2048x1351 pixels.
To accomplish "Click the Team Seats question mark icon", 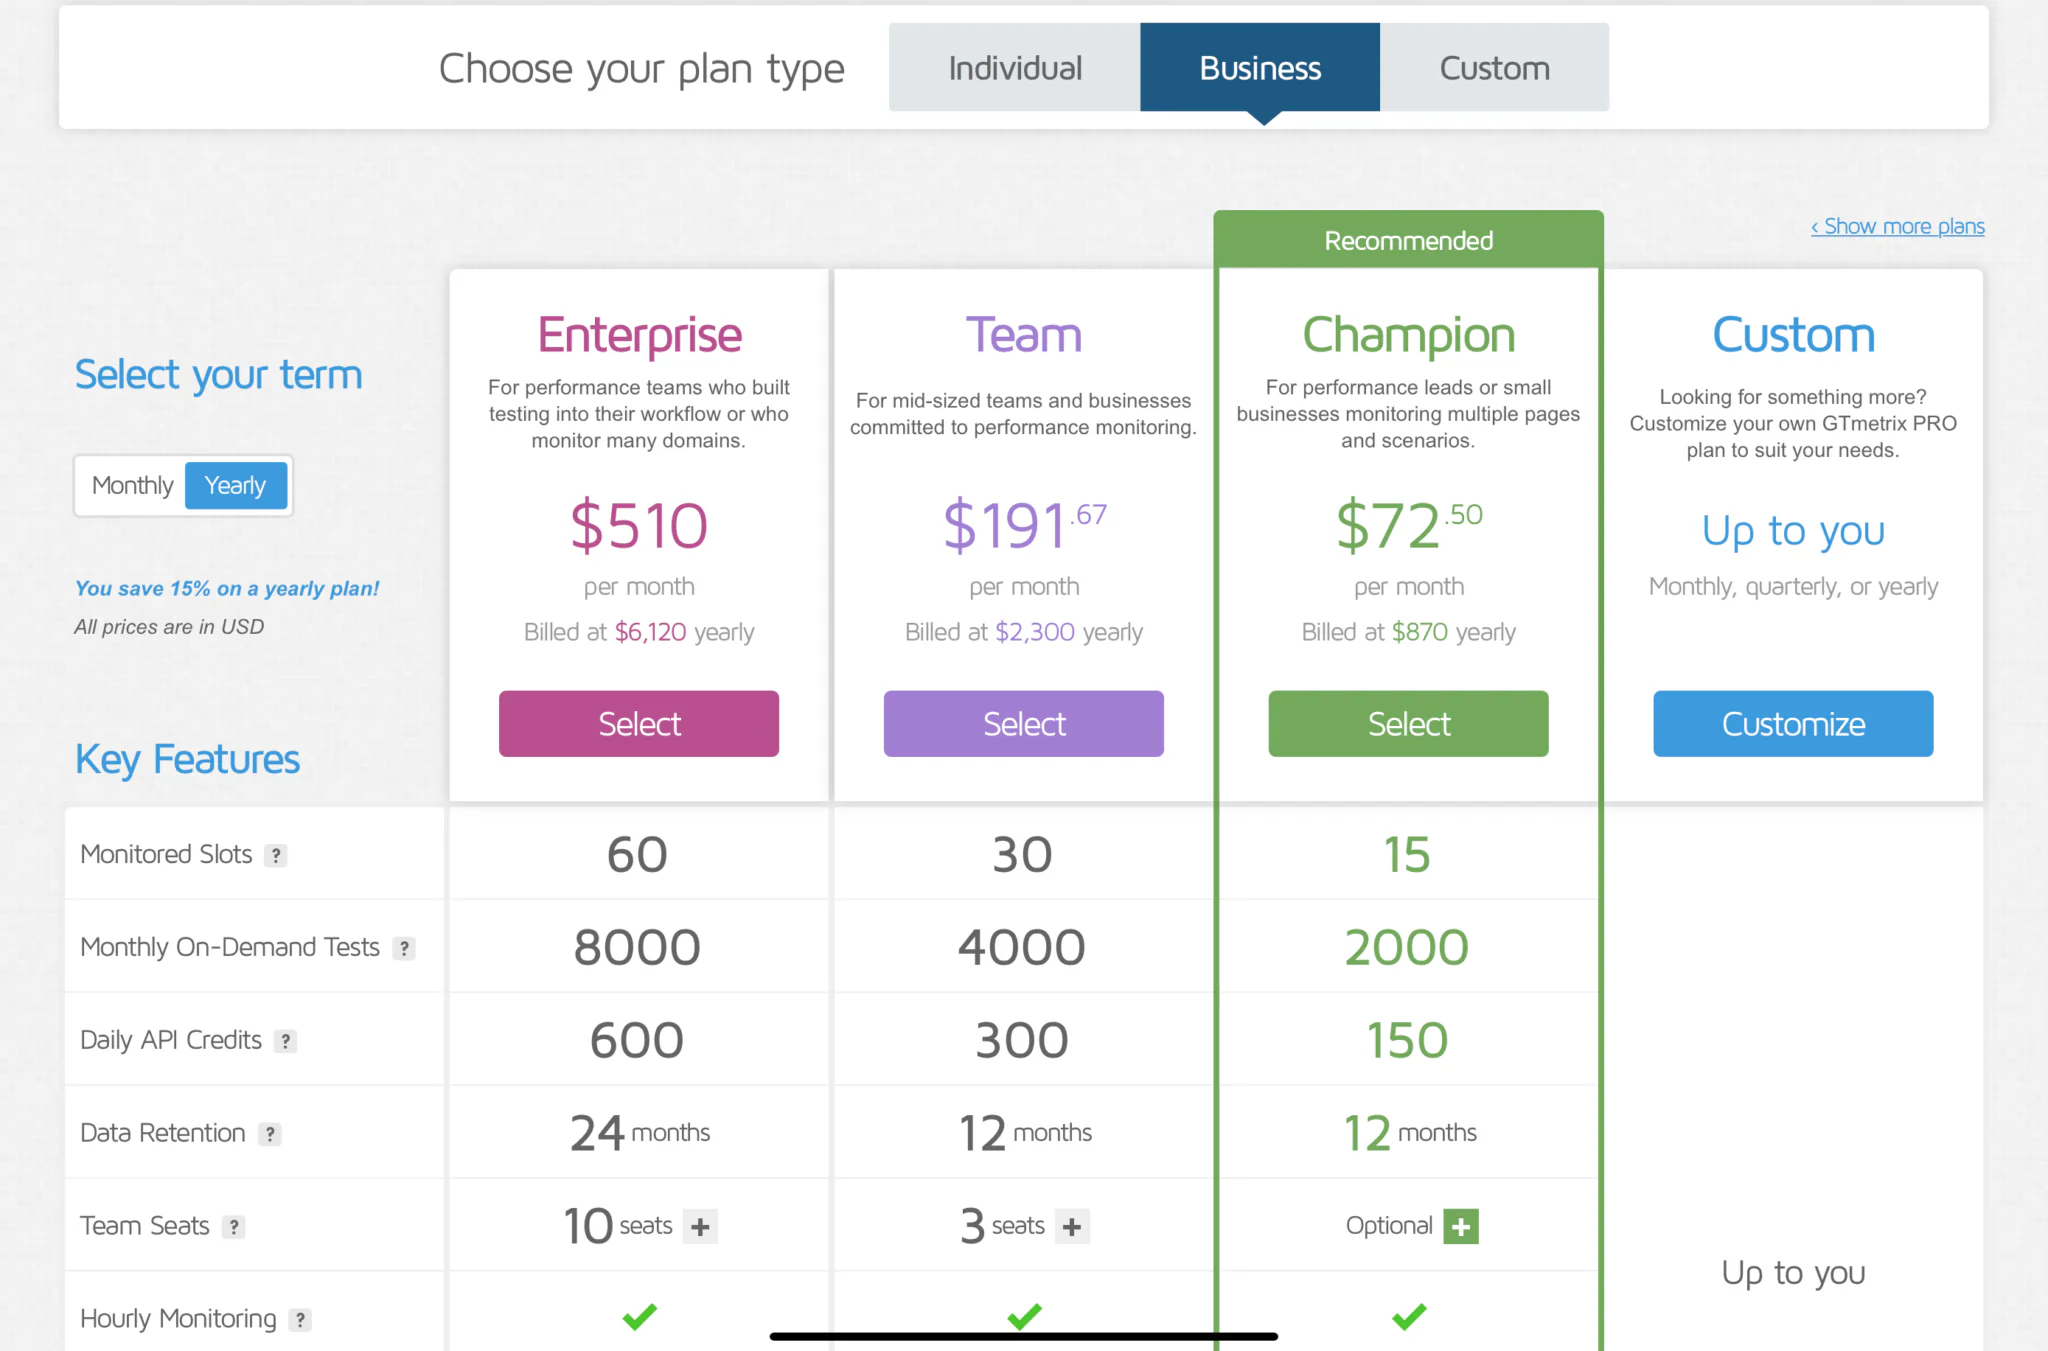I will pyautogui.click(x=234, y=1227).
